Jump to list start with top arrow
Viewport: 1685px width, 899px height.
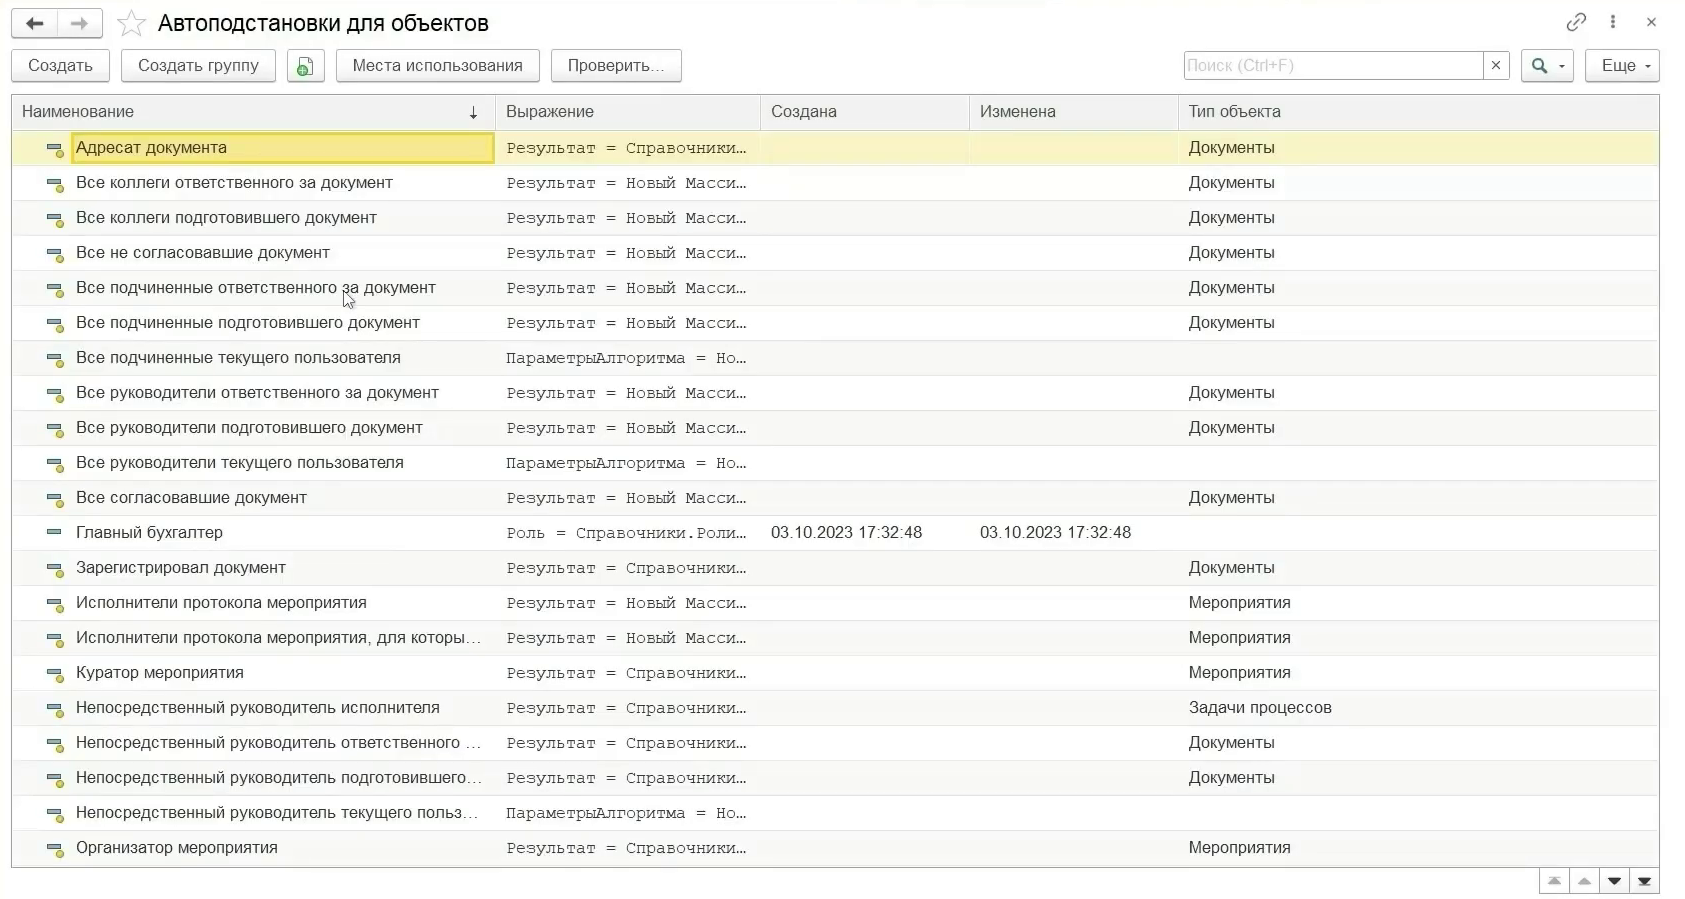pyautogui.click(x=1554, y=881)
